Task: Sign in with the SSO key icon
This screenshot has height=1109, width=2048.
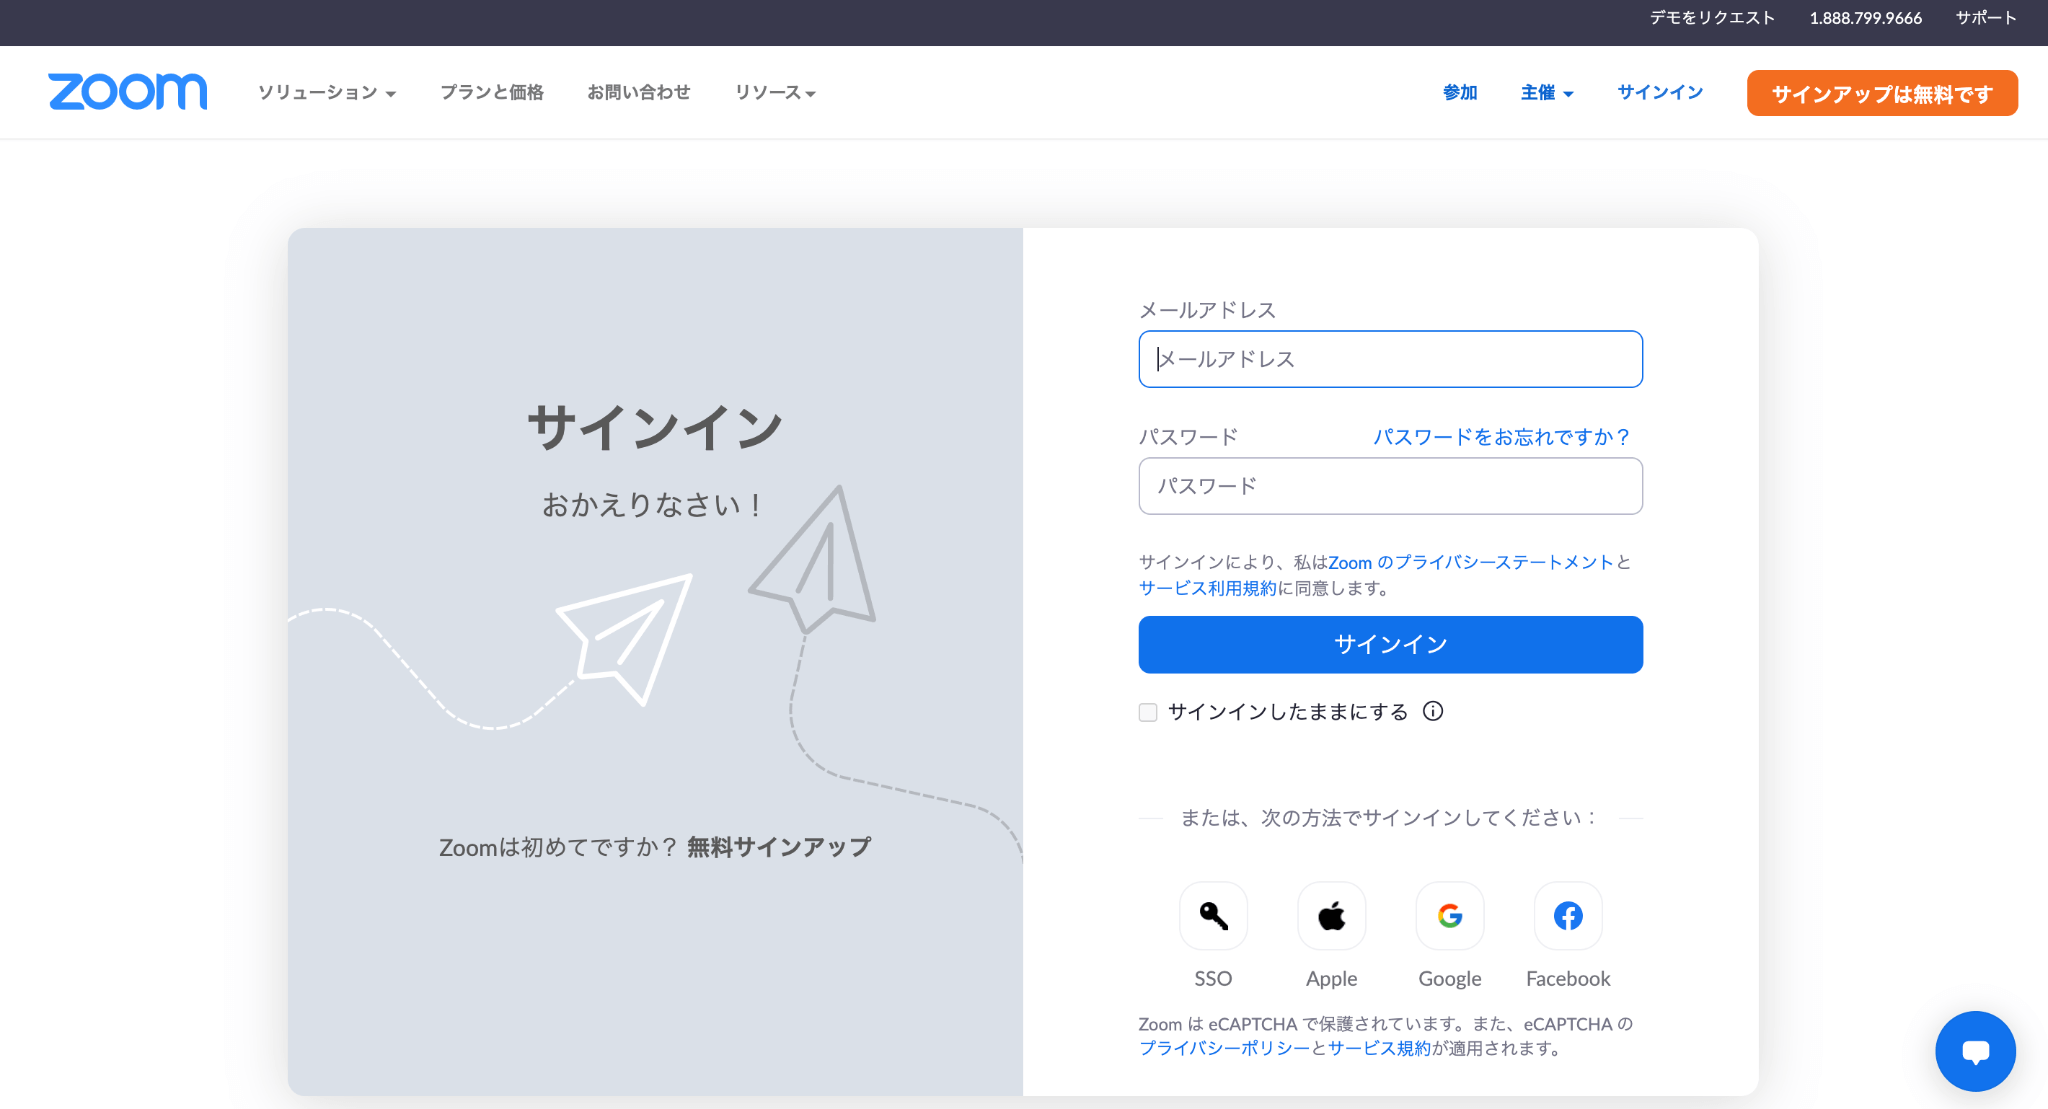Action: [x=1213, y=916]
